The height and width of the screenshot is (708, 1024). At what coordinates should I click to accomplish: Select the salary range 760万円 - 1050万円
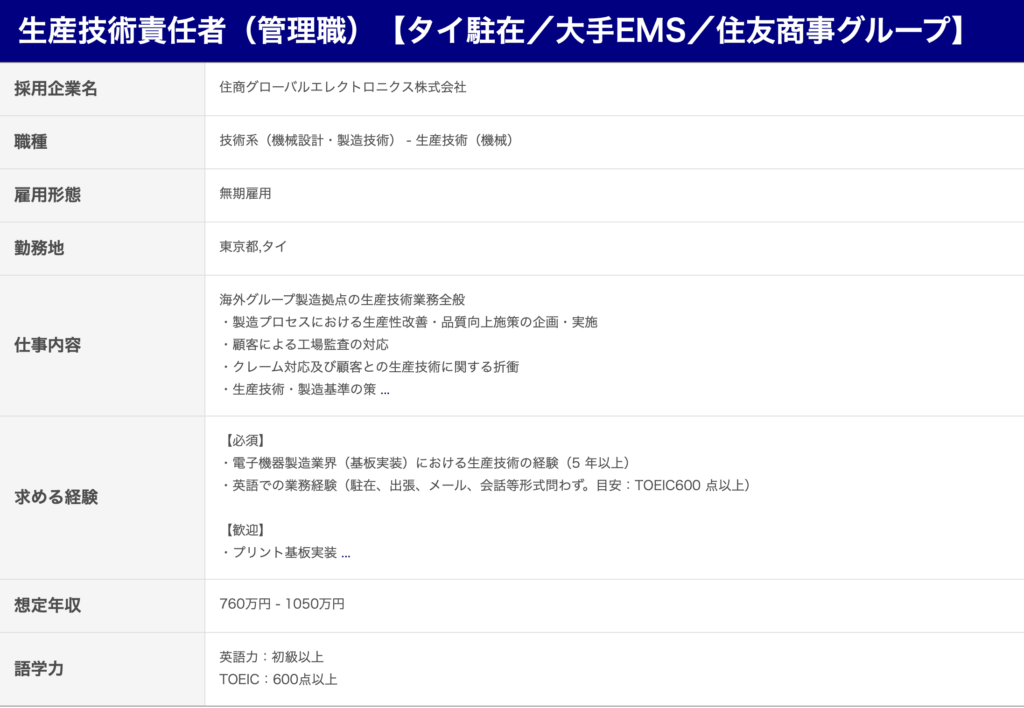pyautogui.click(x=282, y=604)
